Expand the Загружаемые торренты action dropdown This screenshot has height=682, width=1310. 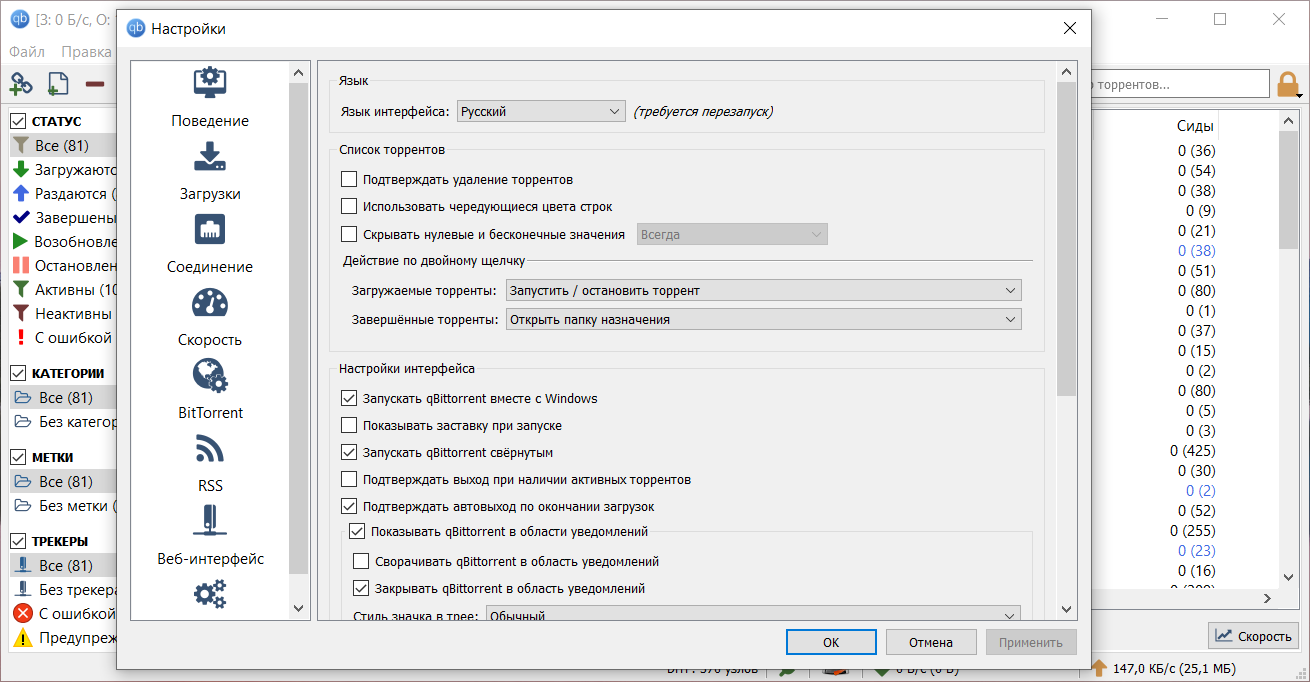click(763, 291)
